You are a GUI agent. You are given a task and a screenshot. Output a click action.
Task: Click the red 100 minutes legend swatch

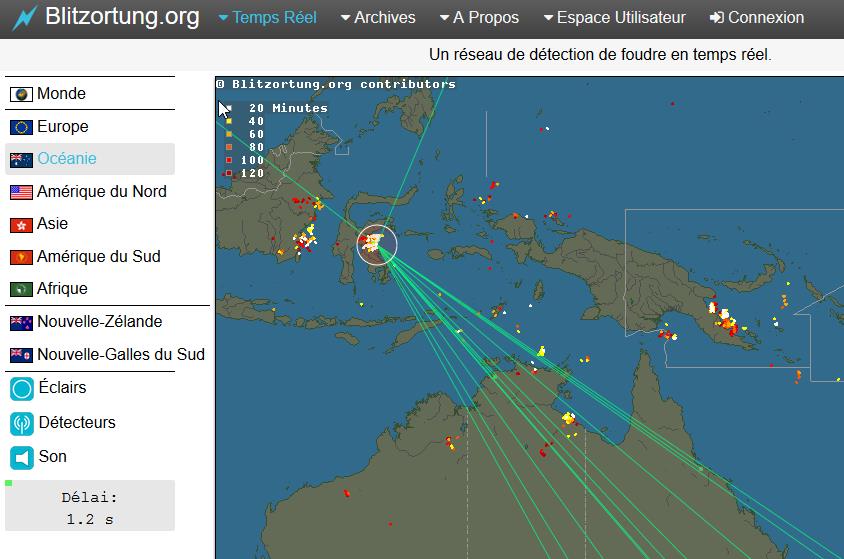[229, 160]
